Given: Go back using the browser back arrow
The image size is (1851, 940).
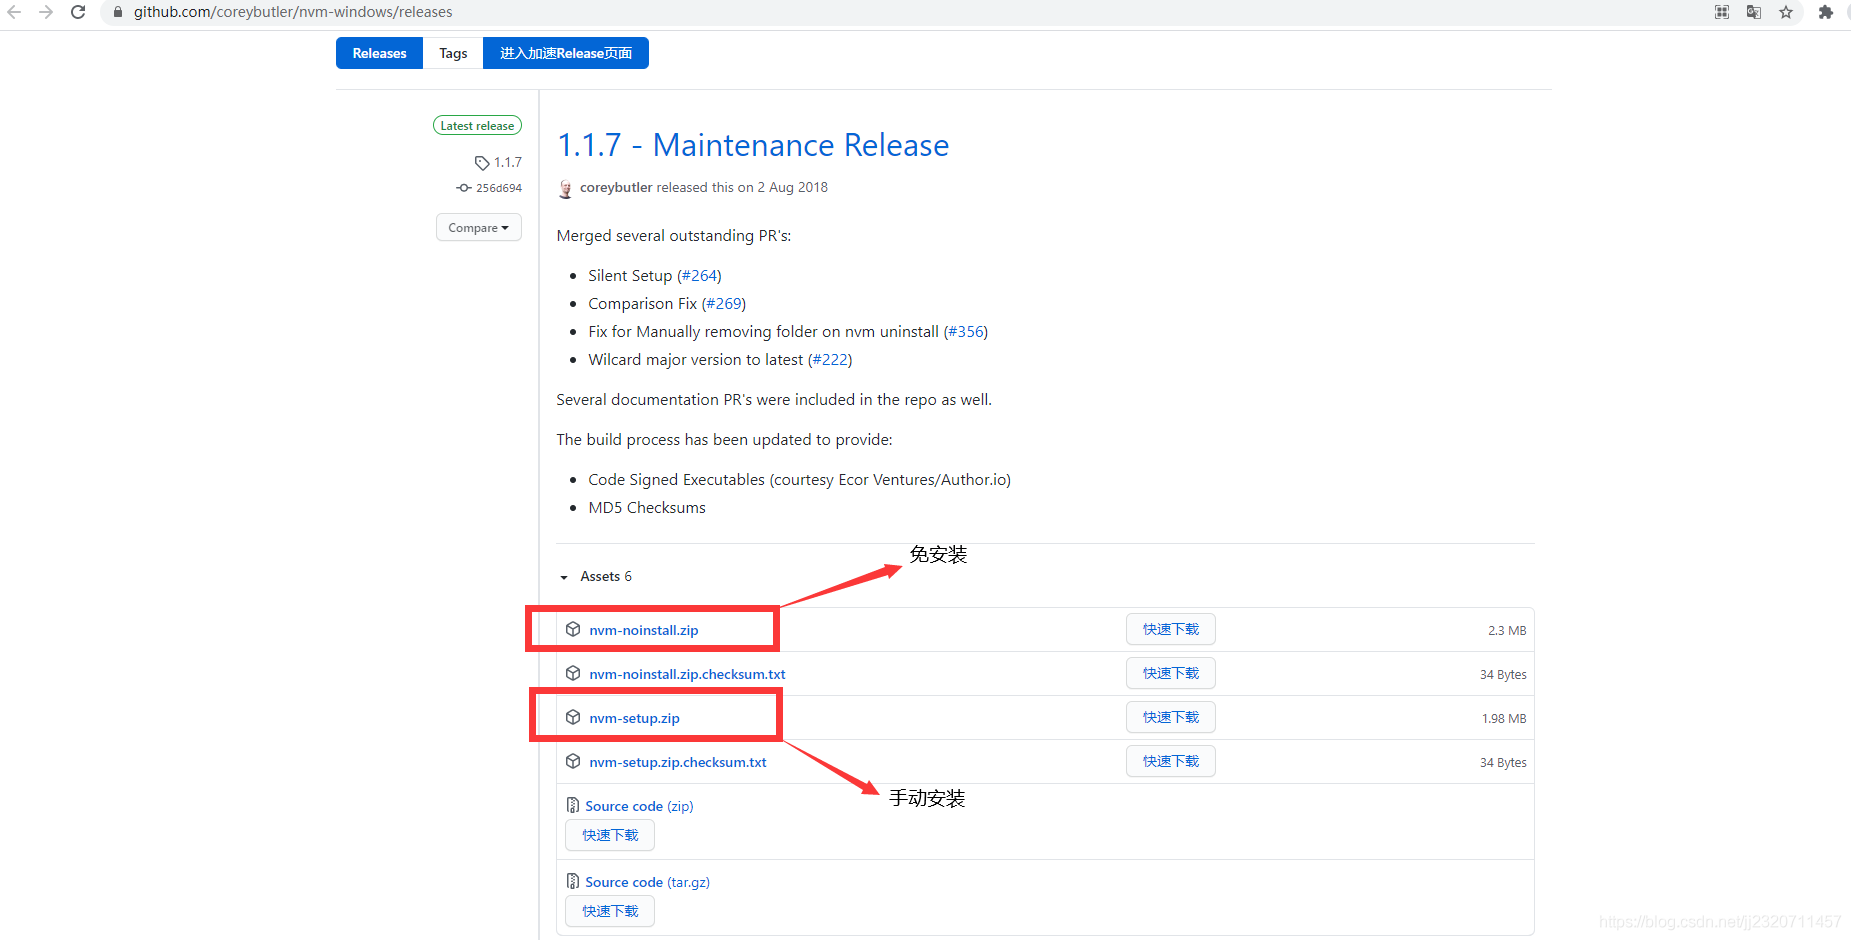Looking at the screenshot, I should point(14,12).
